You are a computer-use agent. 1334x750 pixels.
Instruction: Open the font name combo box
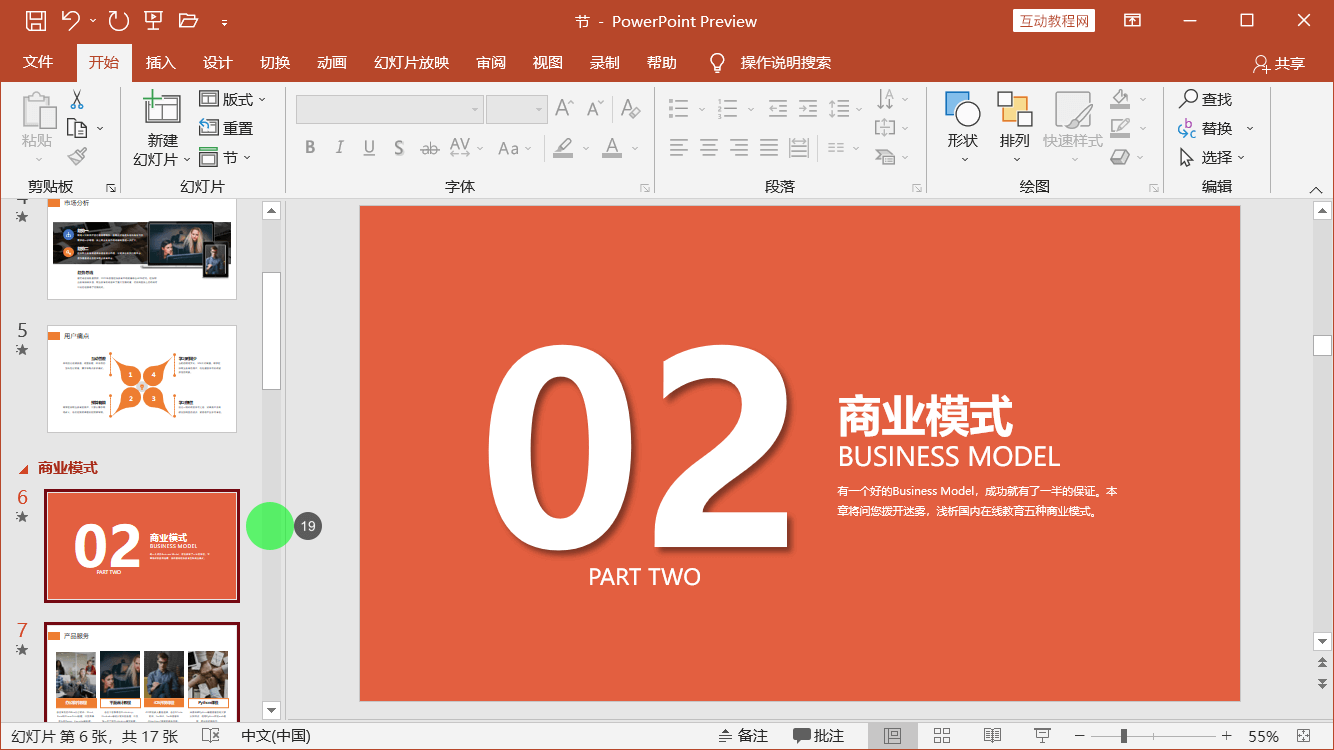click(x=390, y=109)
